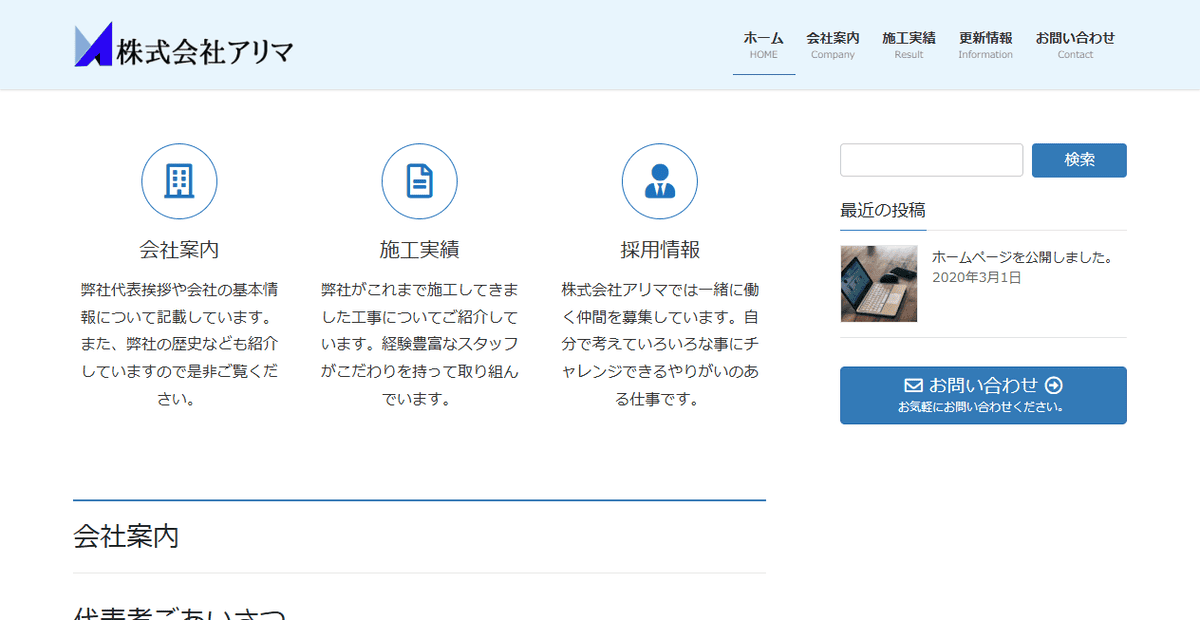This screenshot has width=1200, height=620.
Task: Click the 会社案内 section heading
Action: [127, 537]
